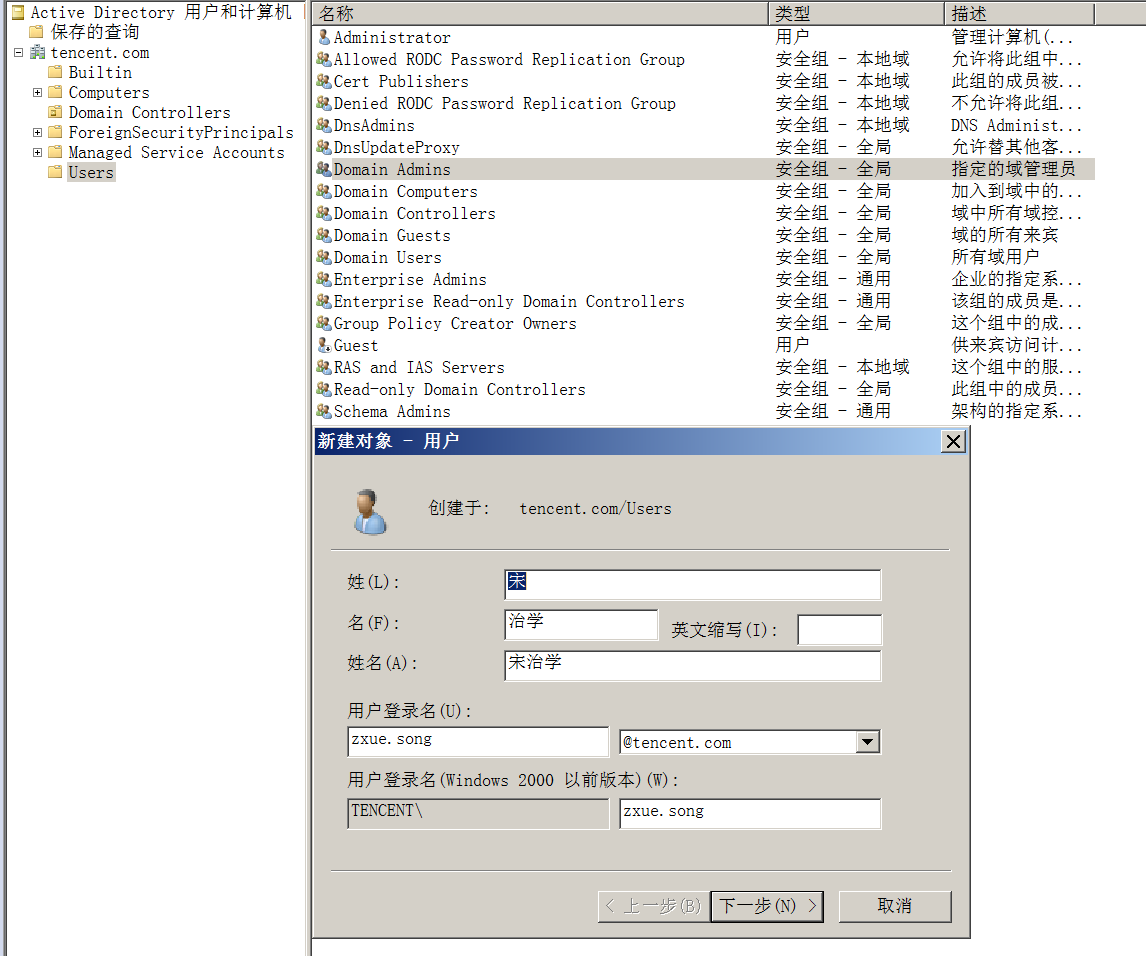Viewport: 1146px width, 956px height.
Task: Click the 英文缩写(I) input field
Action: (x=839, y=629)
